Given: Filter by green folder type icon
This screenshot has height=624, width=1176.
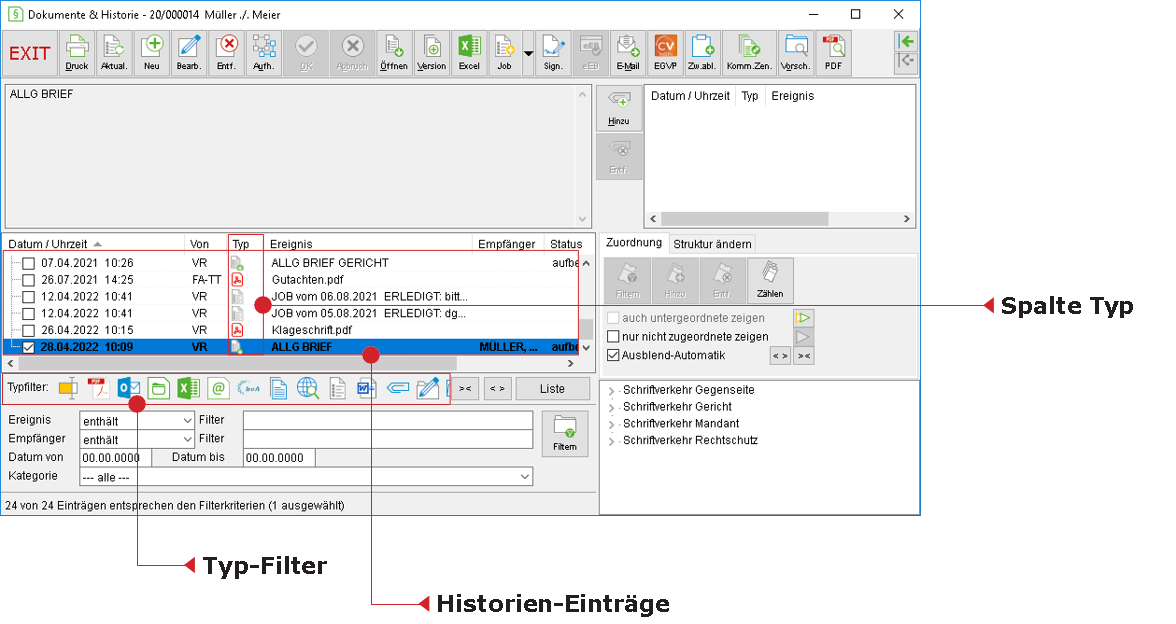Looking at the screenshot, I should [x=158, y=388].
